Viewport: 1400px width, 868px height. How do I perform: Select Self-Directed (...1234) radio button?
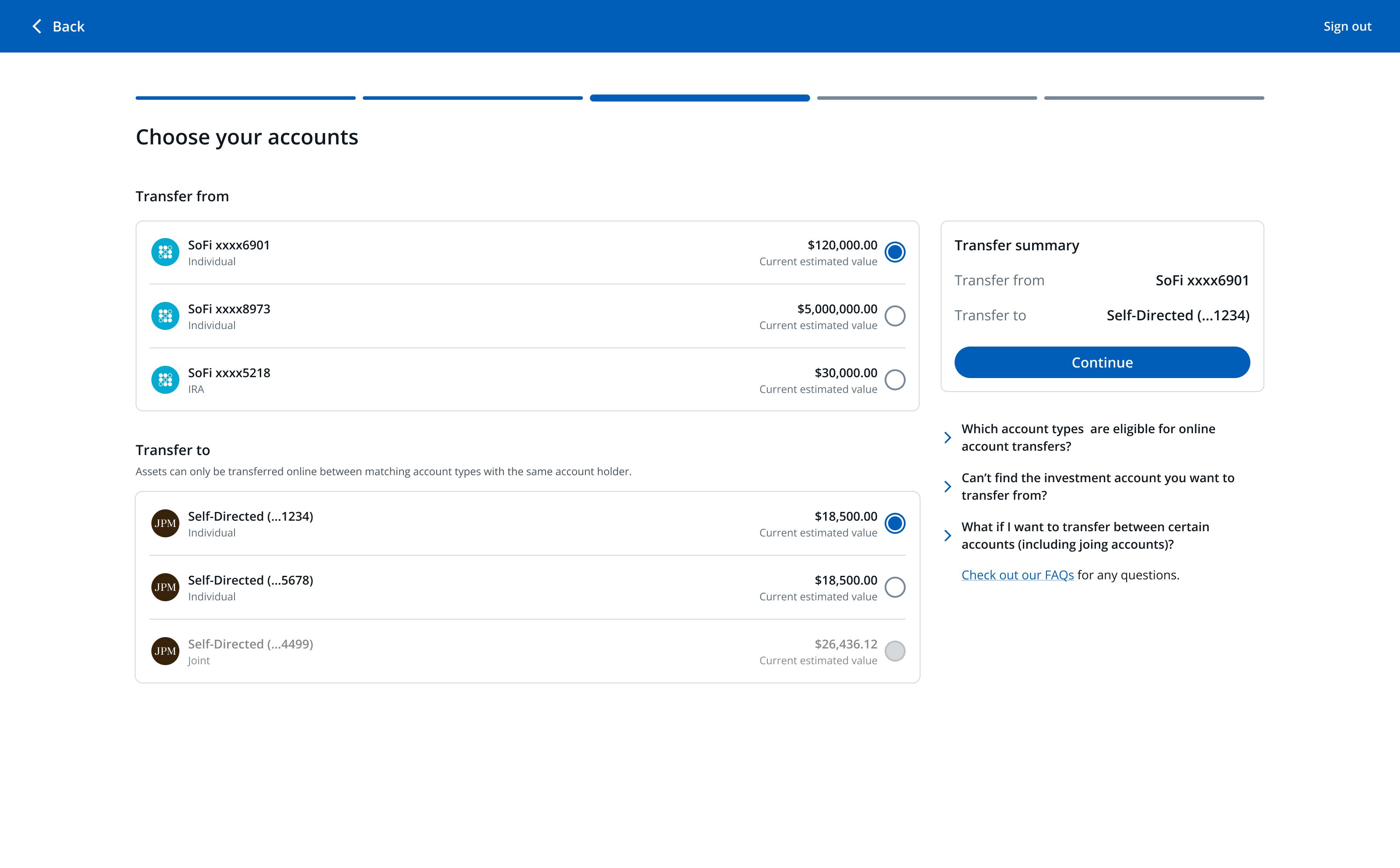click(x=895, y=523)
